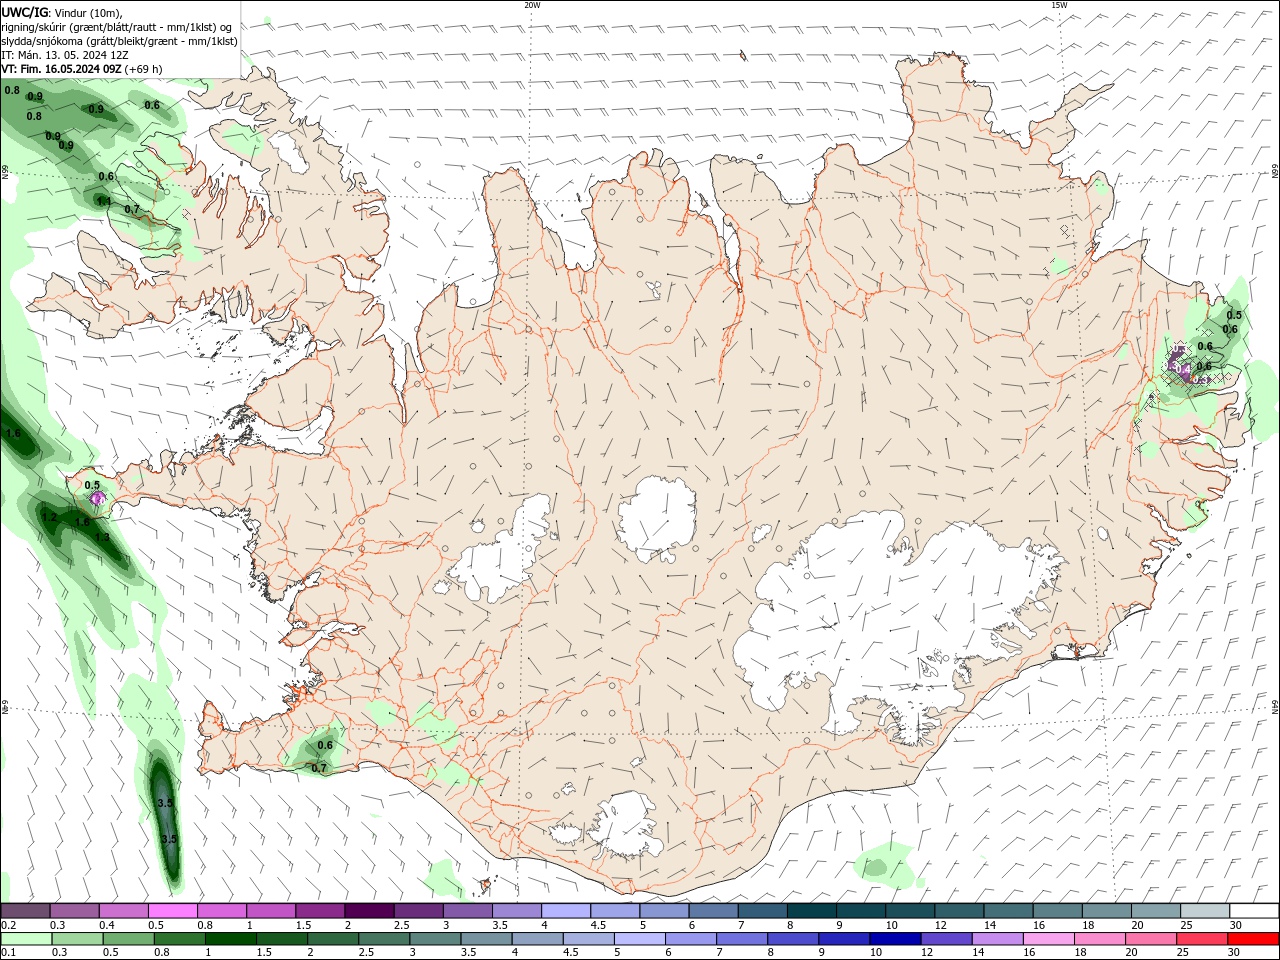Pick the blue 8 swatch in the rain scale
Screen dimensions: 1280x960
[793, 939]
